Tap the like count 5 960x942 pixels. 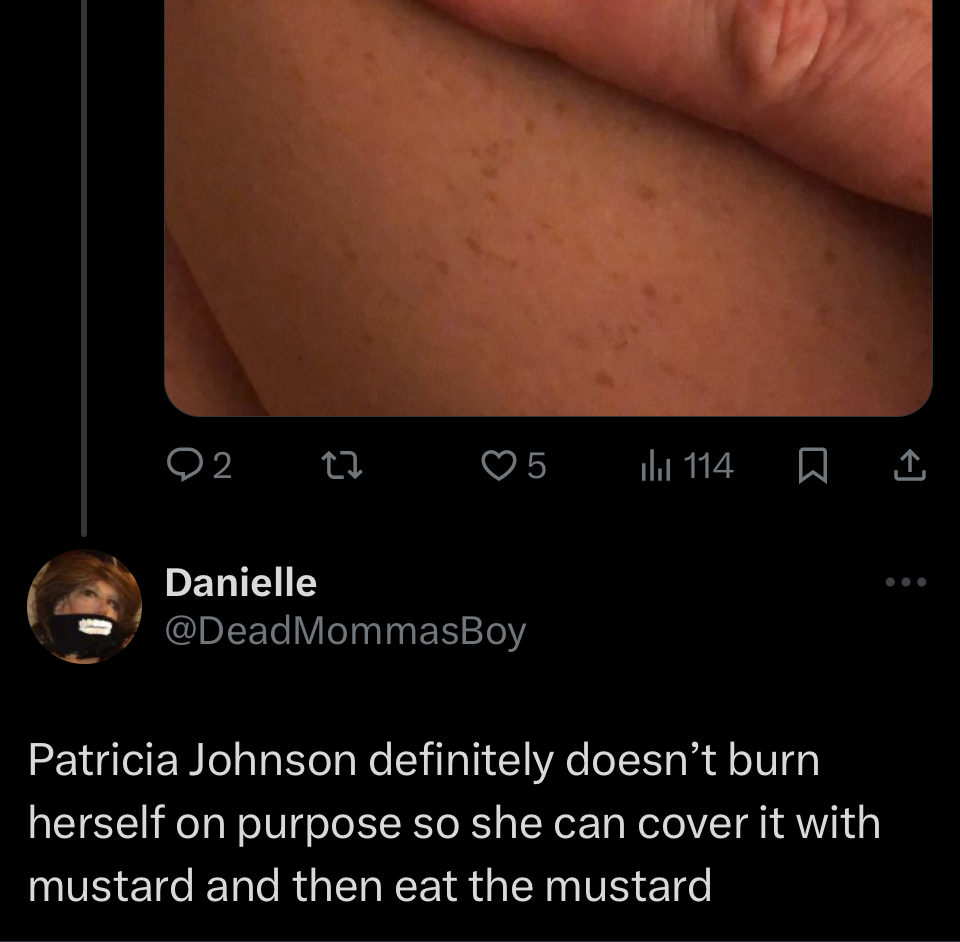click(x=536, y=466)
